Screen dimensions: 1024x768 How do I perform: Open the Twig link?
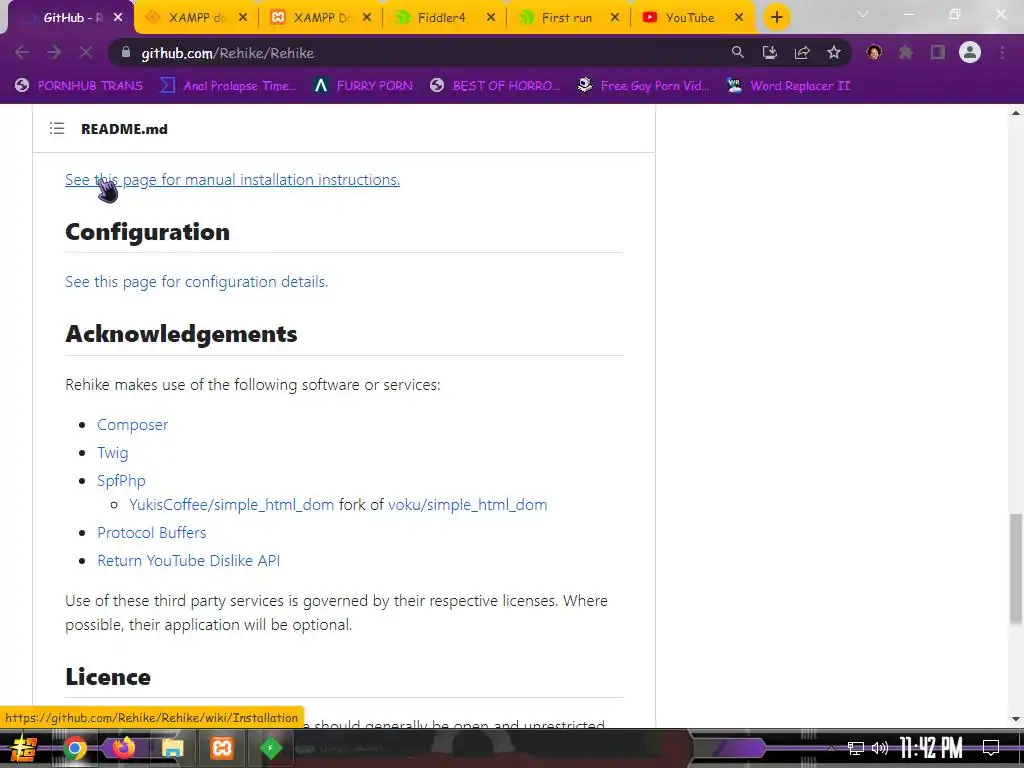click(112, 453)
